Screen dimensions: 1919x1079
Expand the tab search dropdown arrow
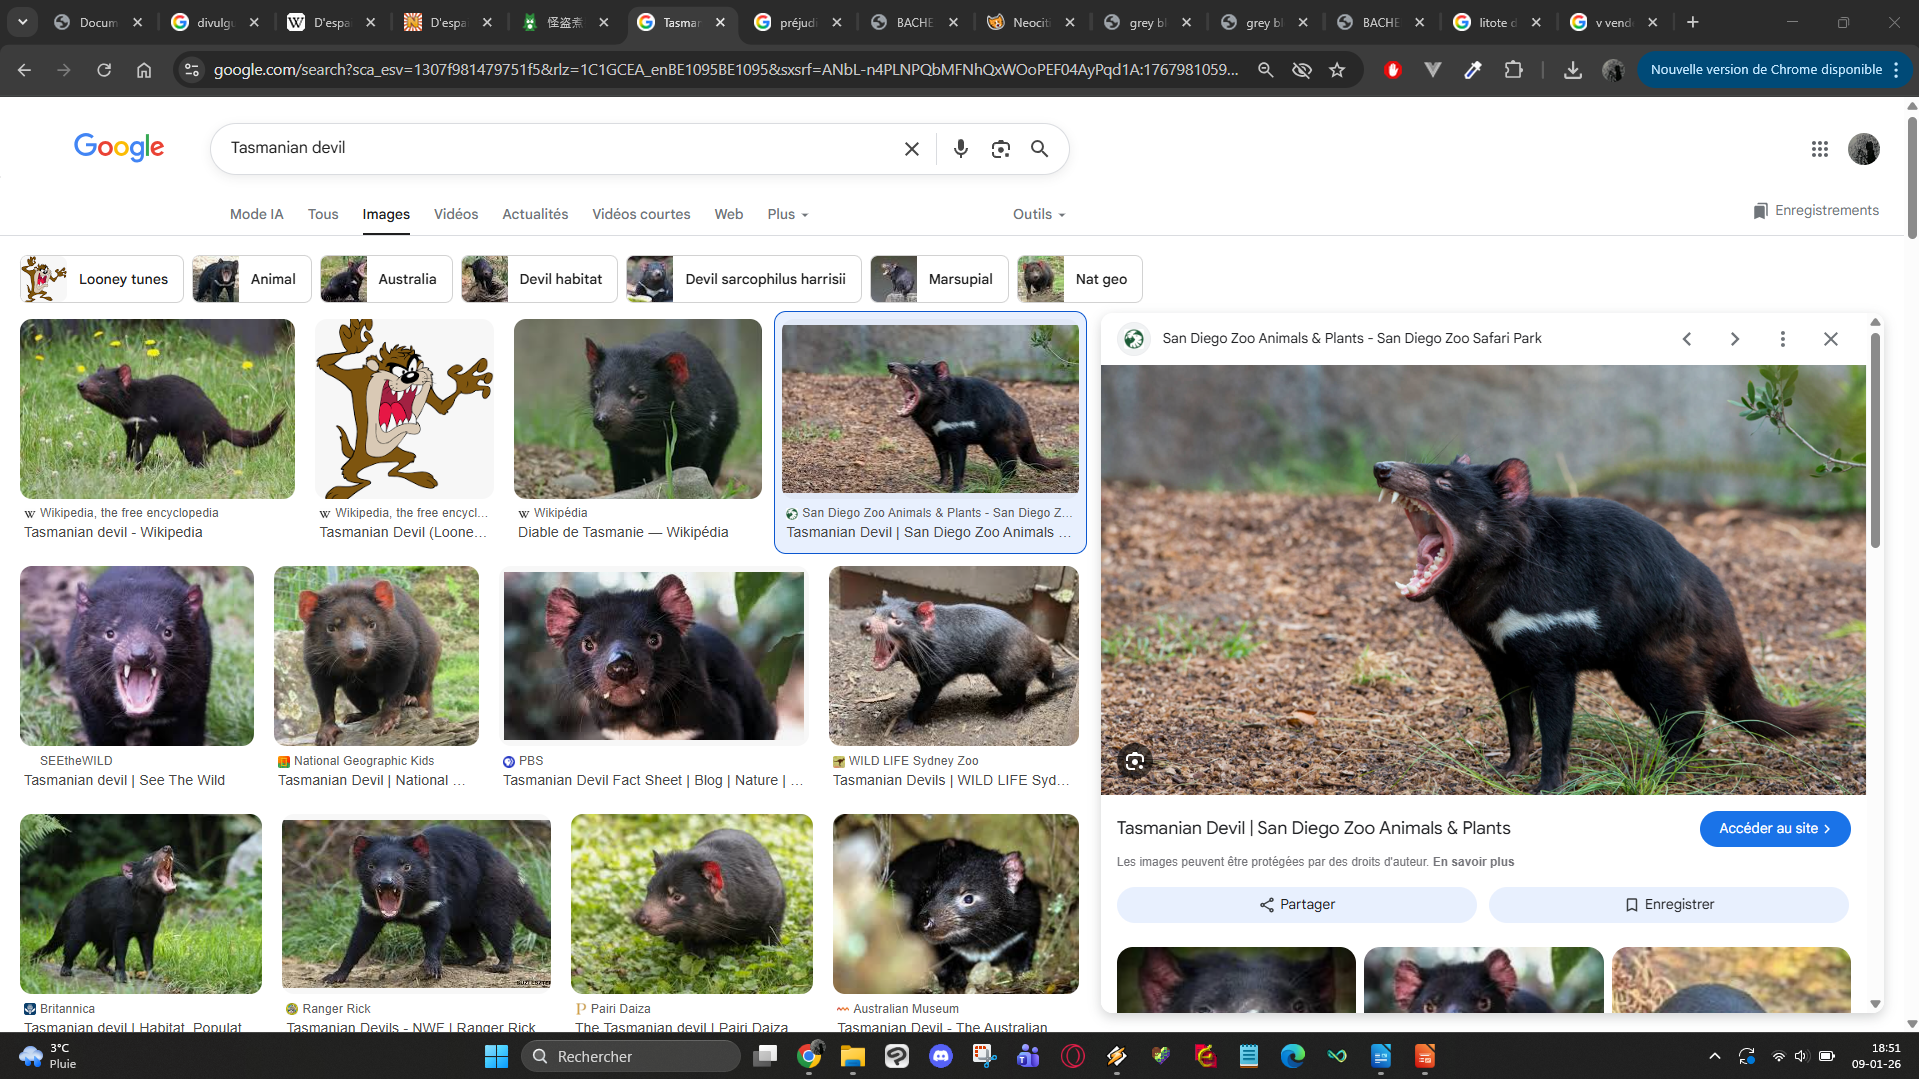point(22,22)
